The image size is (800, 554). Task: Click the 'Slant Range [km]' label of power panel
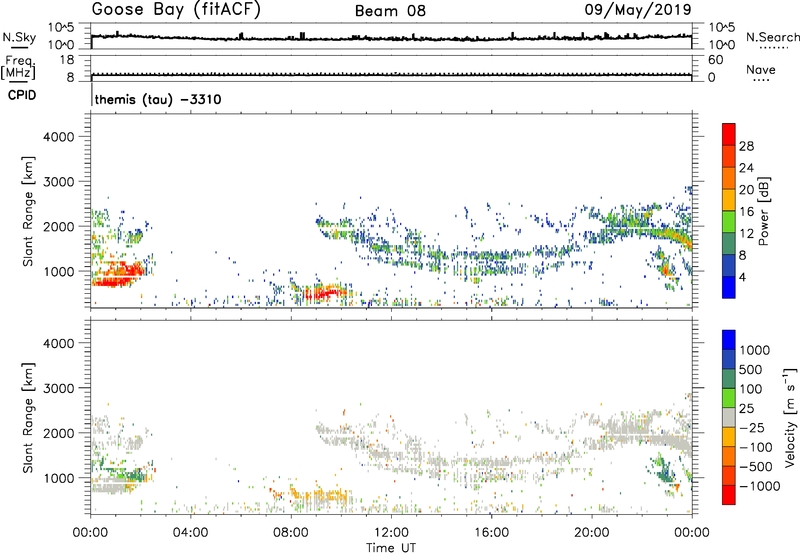(x=28, y=211)
